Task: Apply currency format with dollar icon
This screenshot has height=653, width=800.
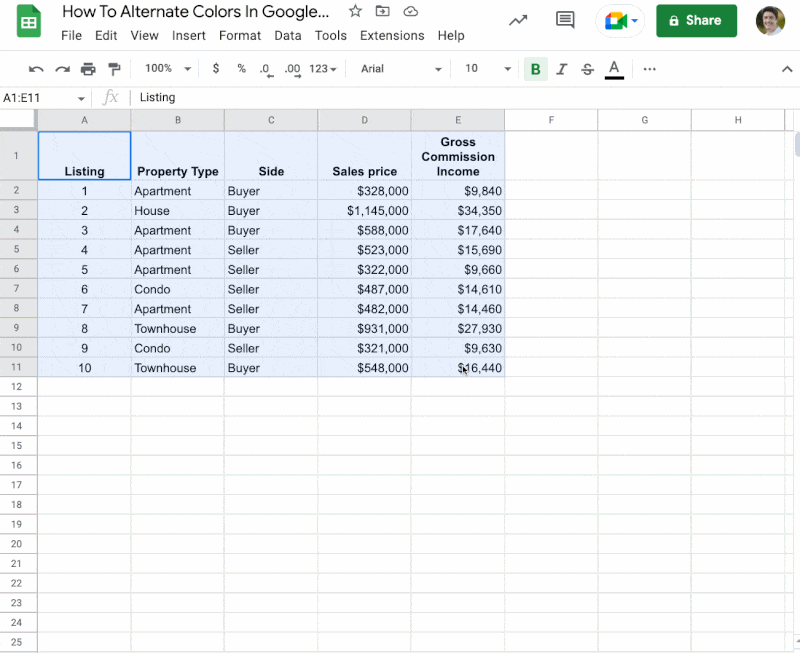Action: point(216,68)
